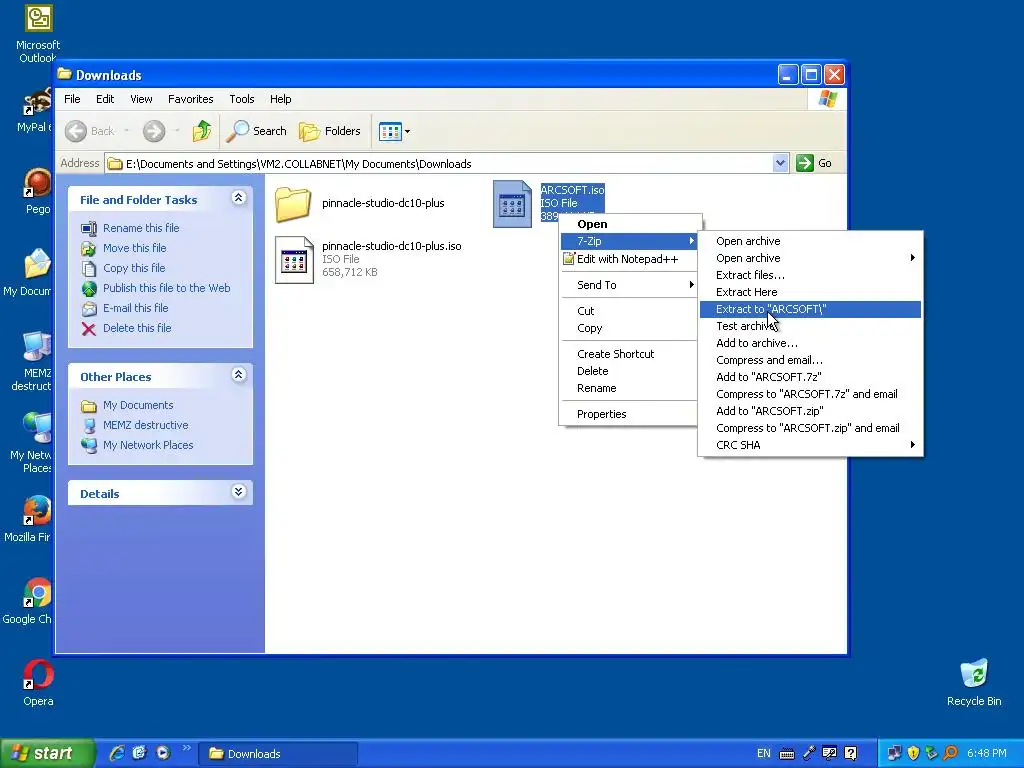Viewport: 1024px width, 768px height.
Task: Select Add to "ARCSOFT.zip"
Action: 810,411
